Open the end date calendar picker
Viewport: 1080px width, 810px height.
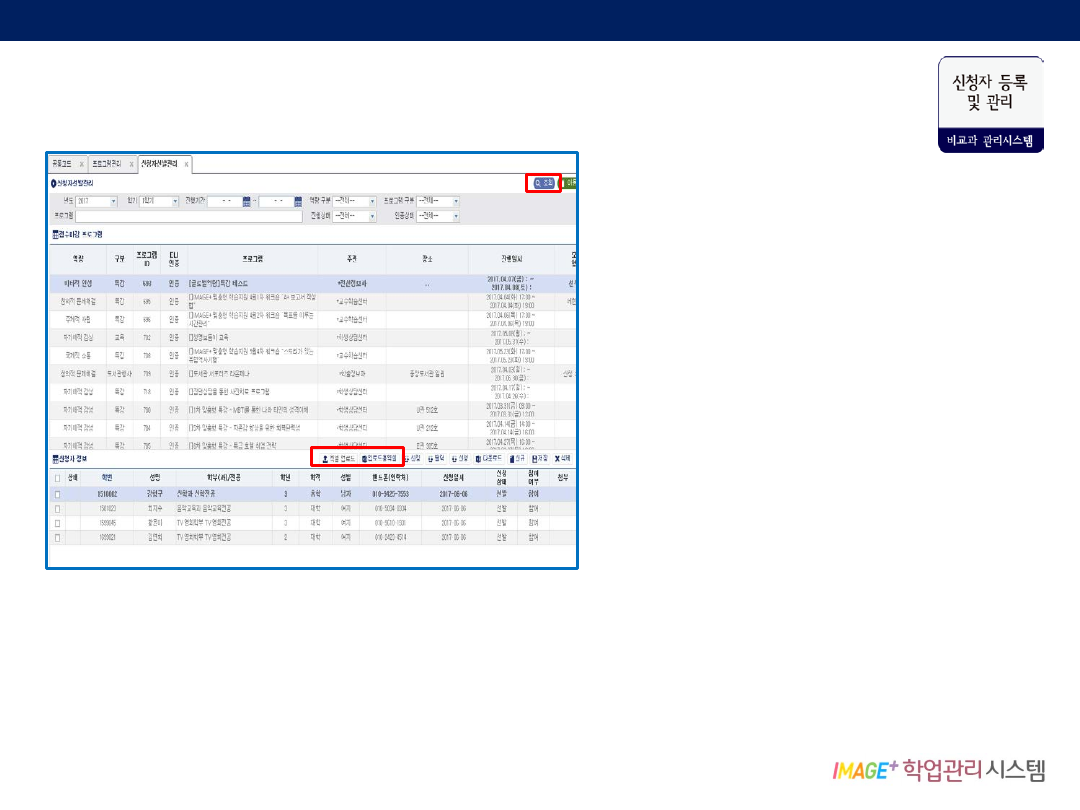[x=298, y=201]
